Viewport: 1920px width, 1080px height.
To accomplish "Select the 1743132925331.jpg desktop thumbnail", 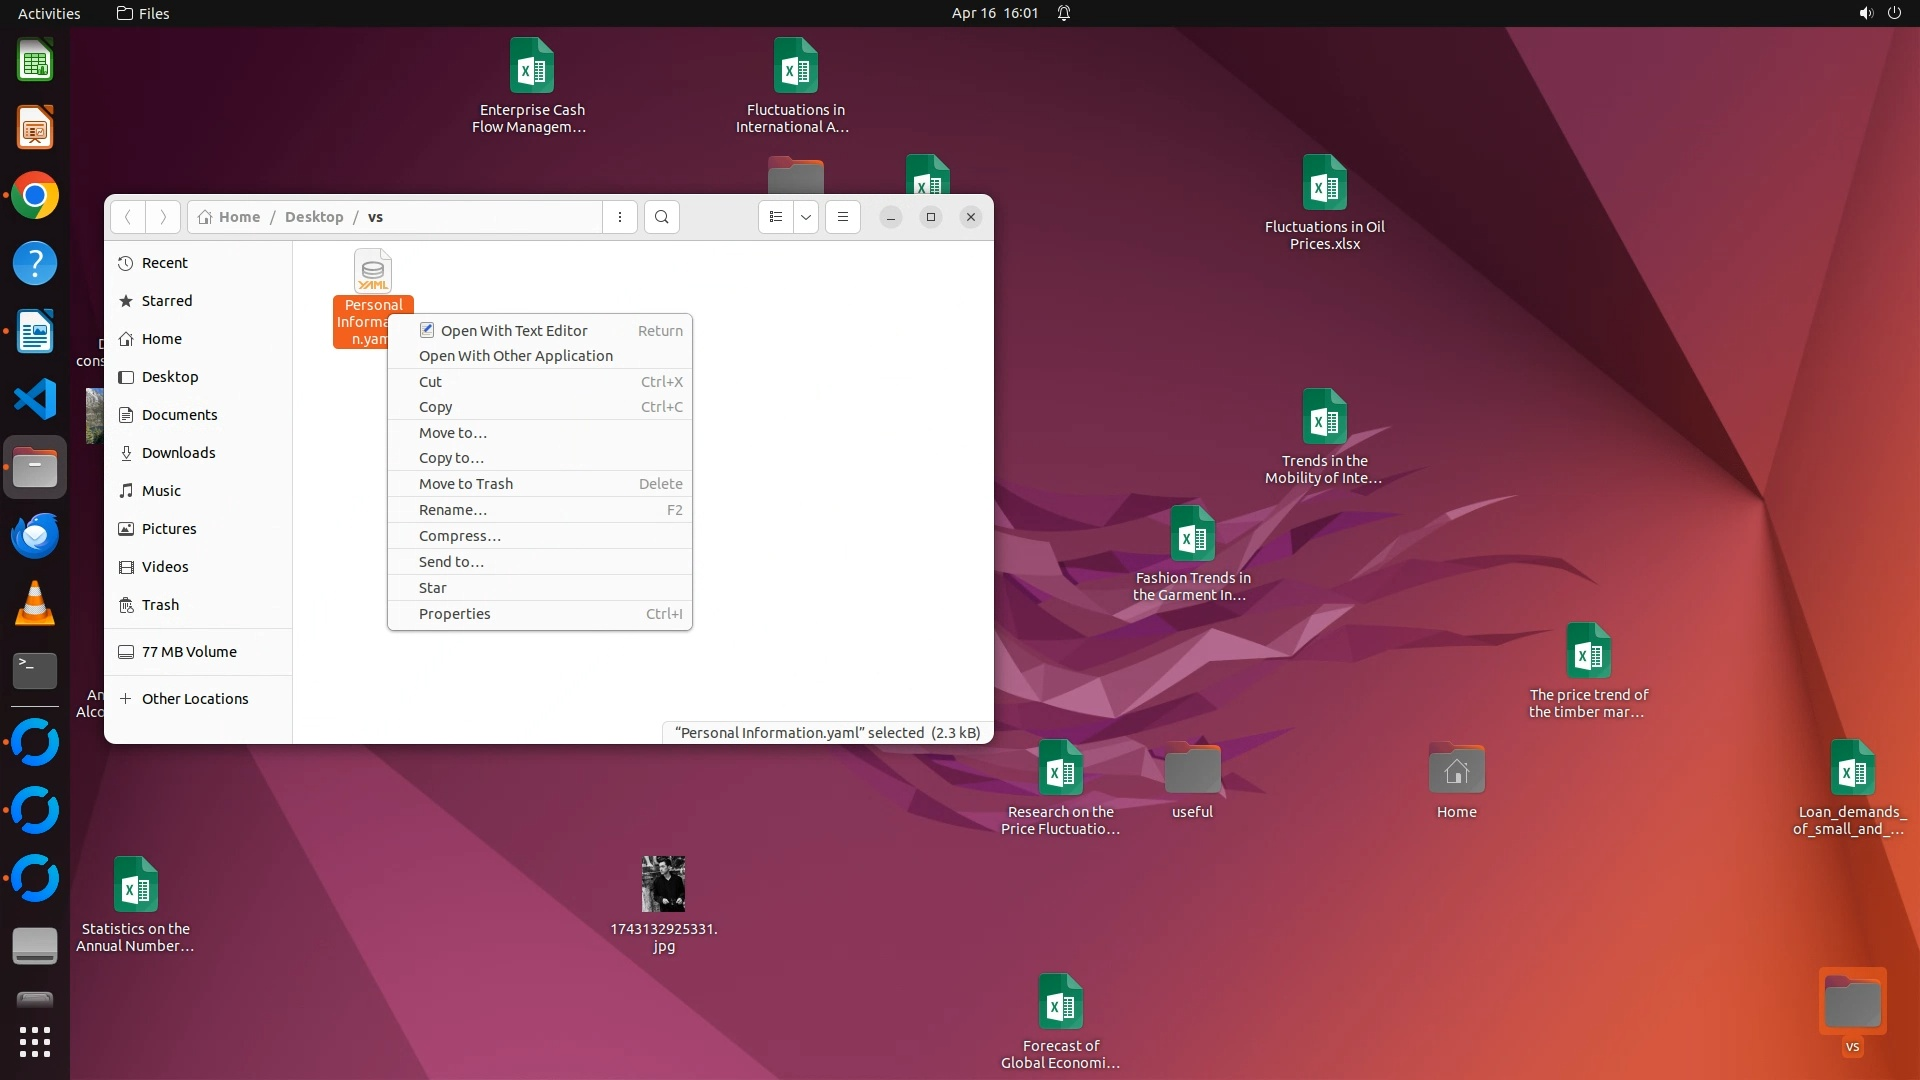I will click(663, 884).
